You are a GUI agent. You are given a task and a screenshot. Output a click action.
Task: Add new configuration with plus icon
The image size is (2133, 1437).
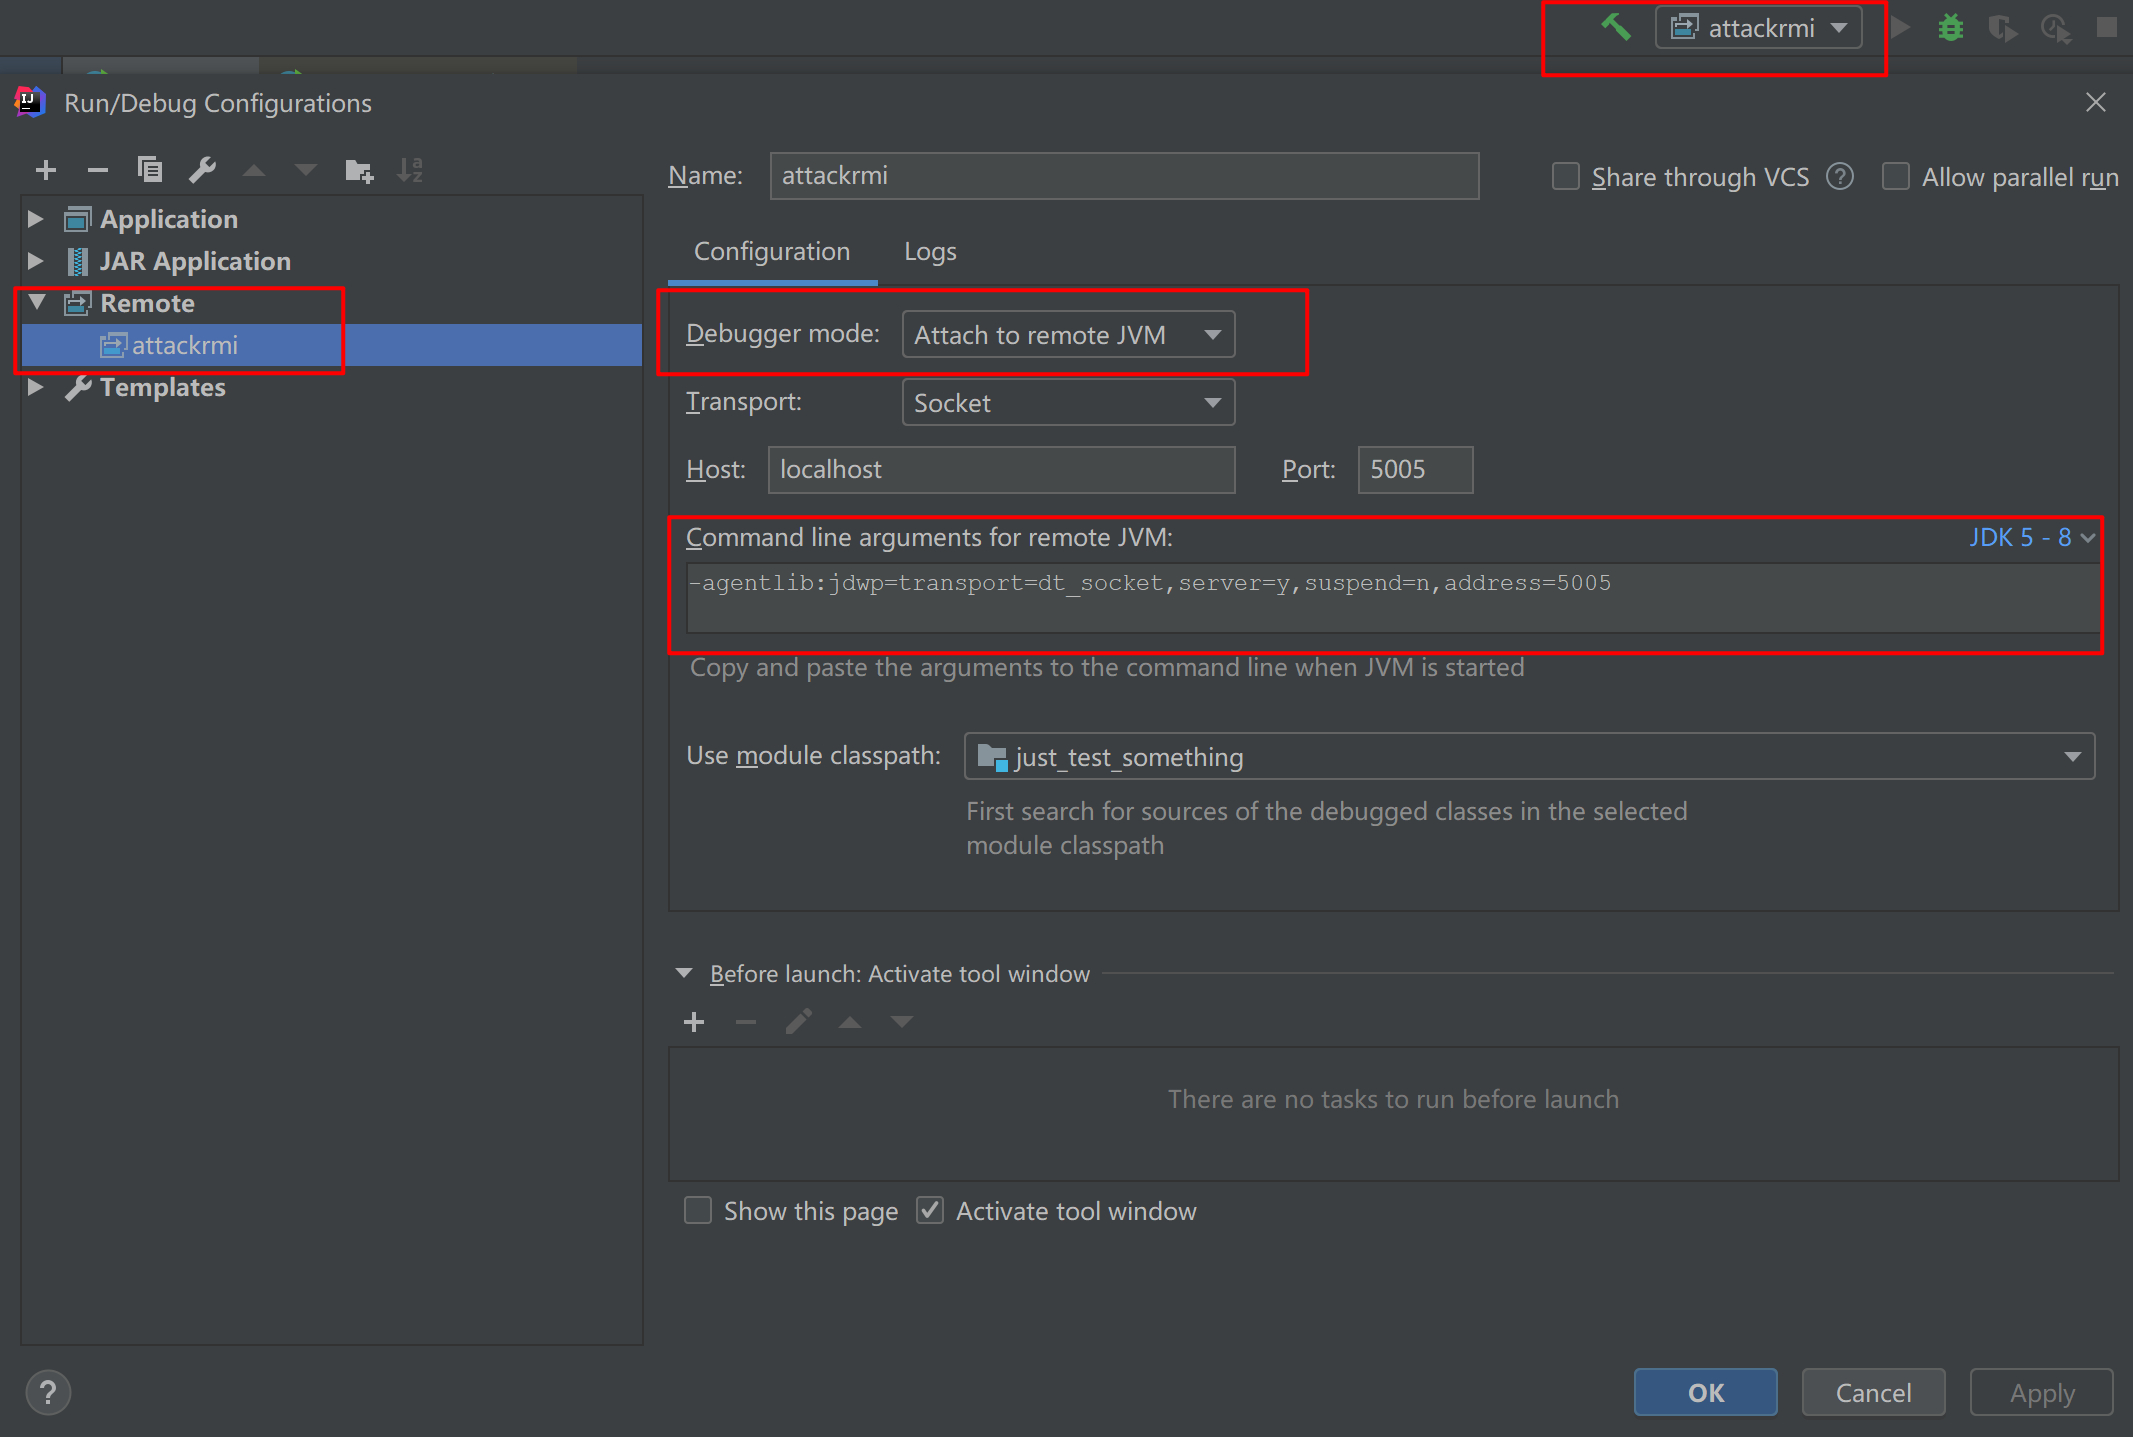46,170
